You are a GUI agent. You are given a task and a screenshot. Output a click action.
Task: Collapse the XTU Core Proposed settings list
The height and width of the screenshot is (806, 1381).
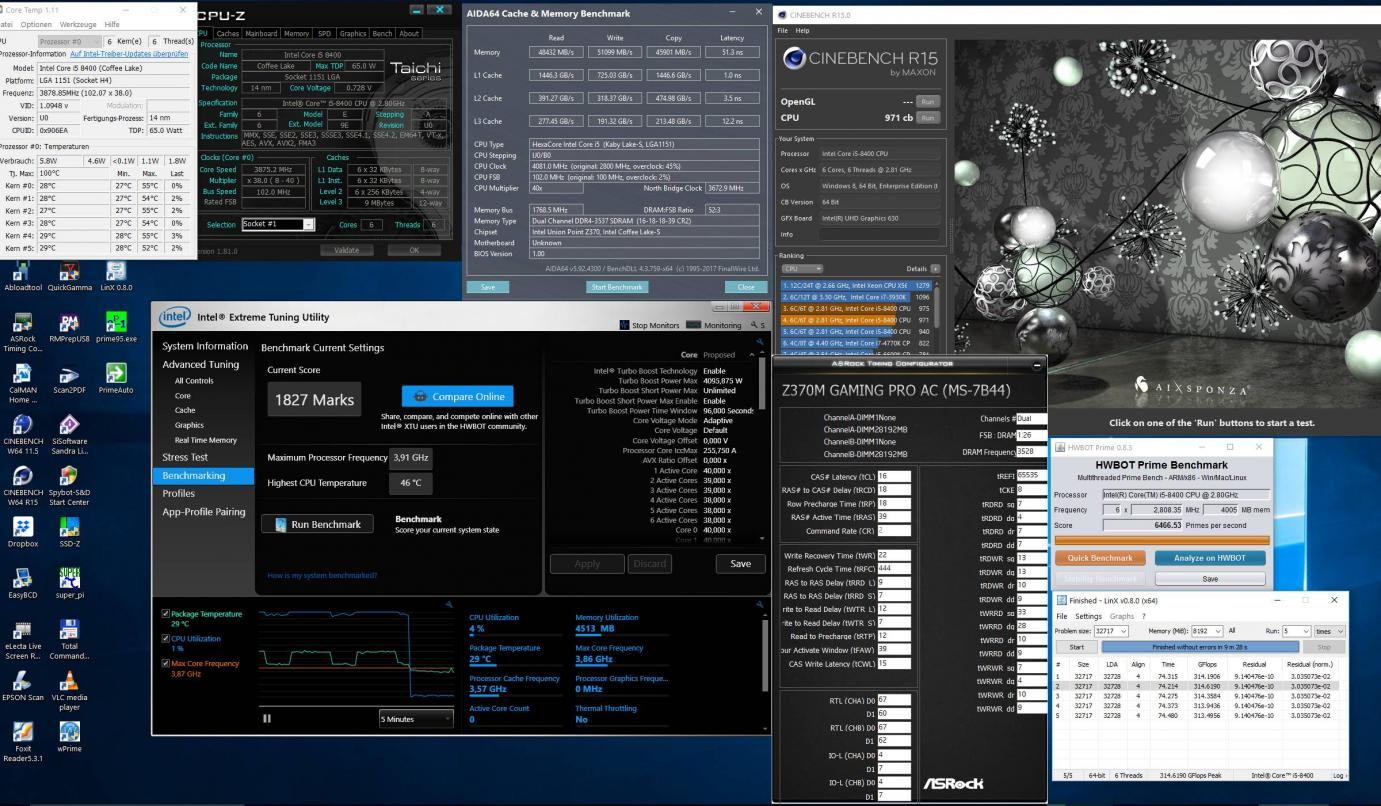pyautogui.click(x=752, y=354)
